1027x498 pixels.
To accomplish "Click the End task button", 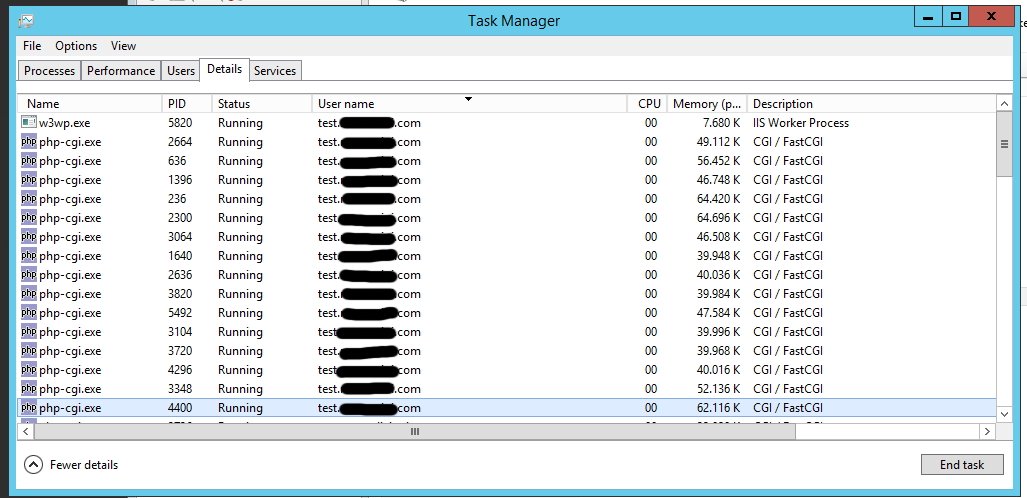I will 962,465.
